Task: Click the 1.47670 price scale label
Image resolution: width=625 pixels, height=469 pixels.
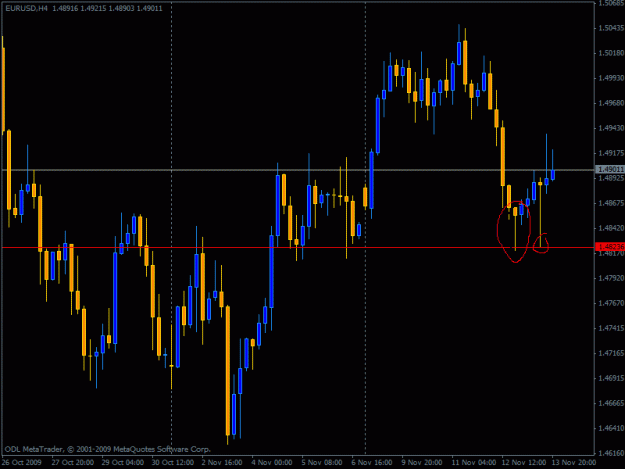Action: [x=611, y=303]
